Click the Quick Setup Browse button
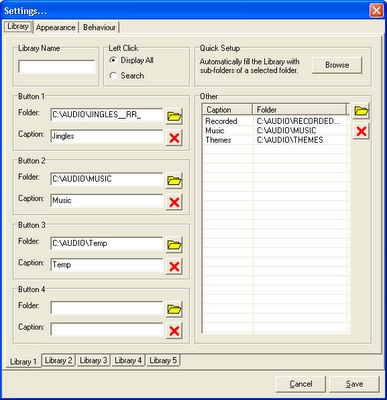Viewport: 387px width, 400px height. point(337,65)
